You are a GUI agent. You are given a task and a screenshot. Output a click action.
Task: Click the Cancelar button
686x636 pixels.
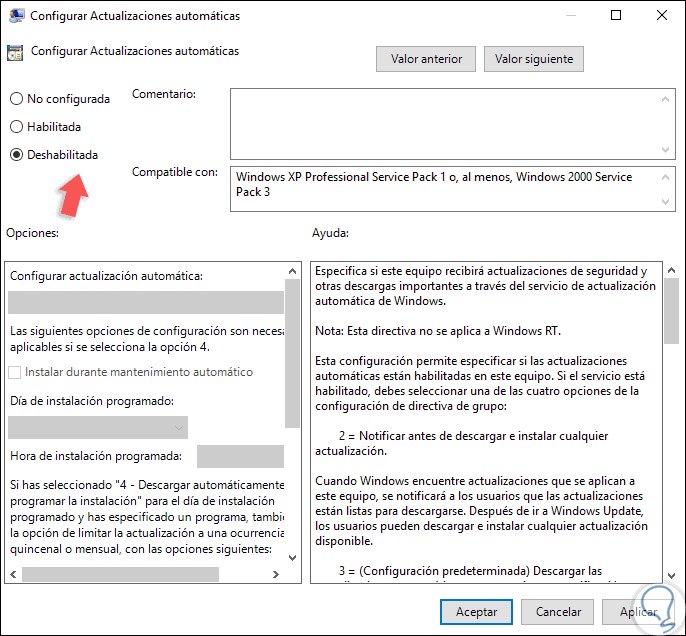click(558, 612)
